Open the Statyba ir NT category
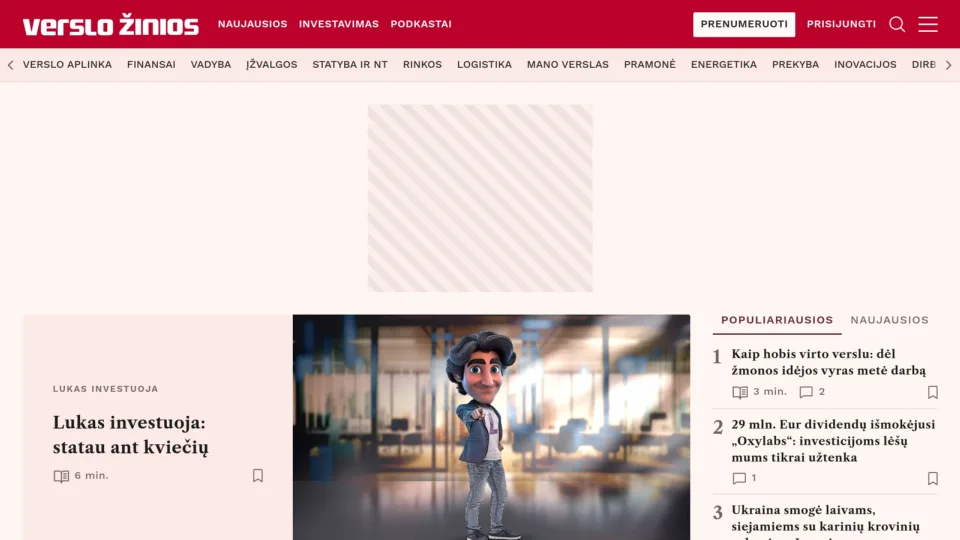The width and height of the screenshot is (960, 540). click(350, 64)
